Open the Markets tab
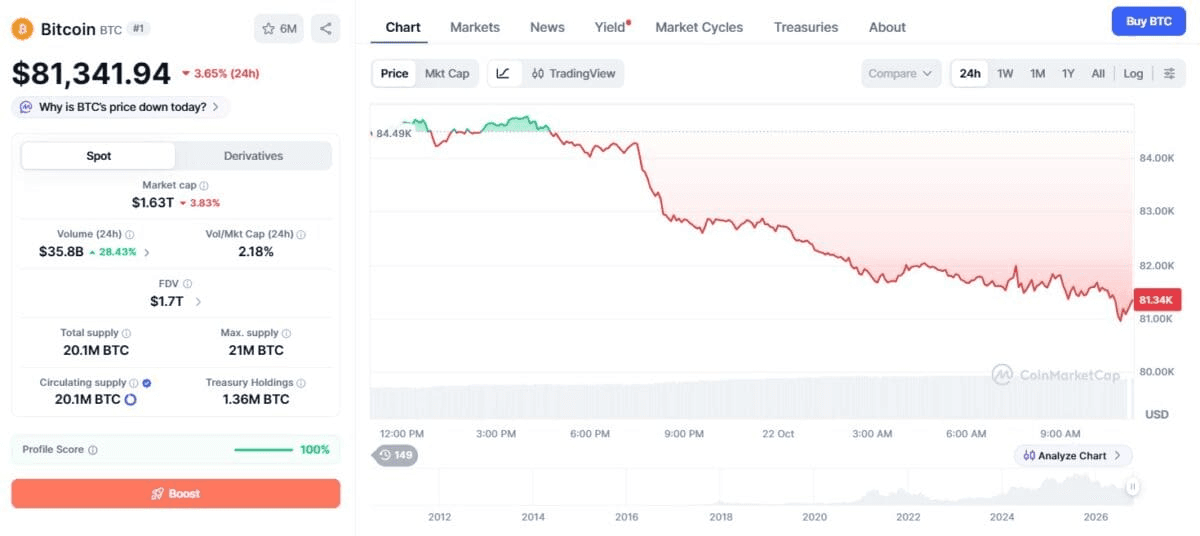Viewport: 1200px width, 536px height. (475, 27)
